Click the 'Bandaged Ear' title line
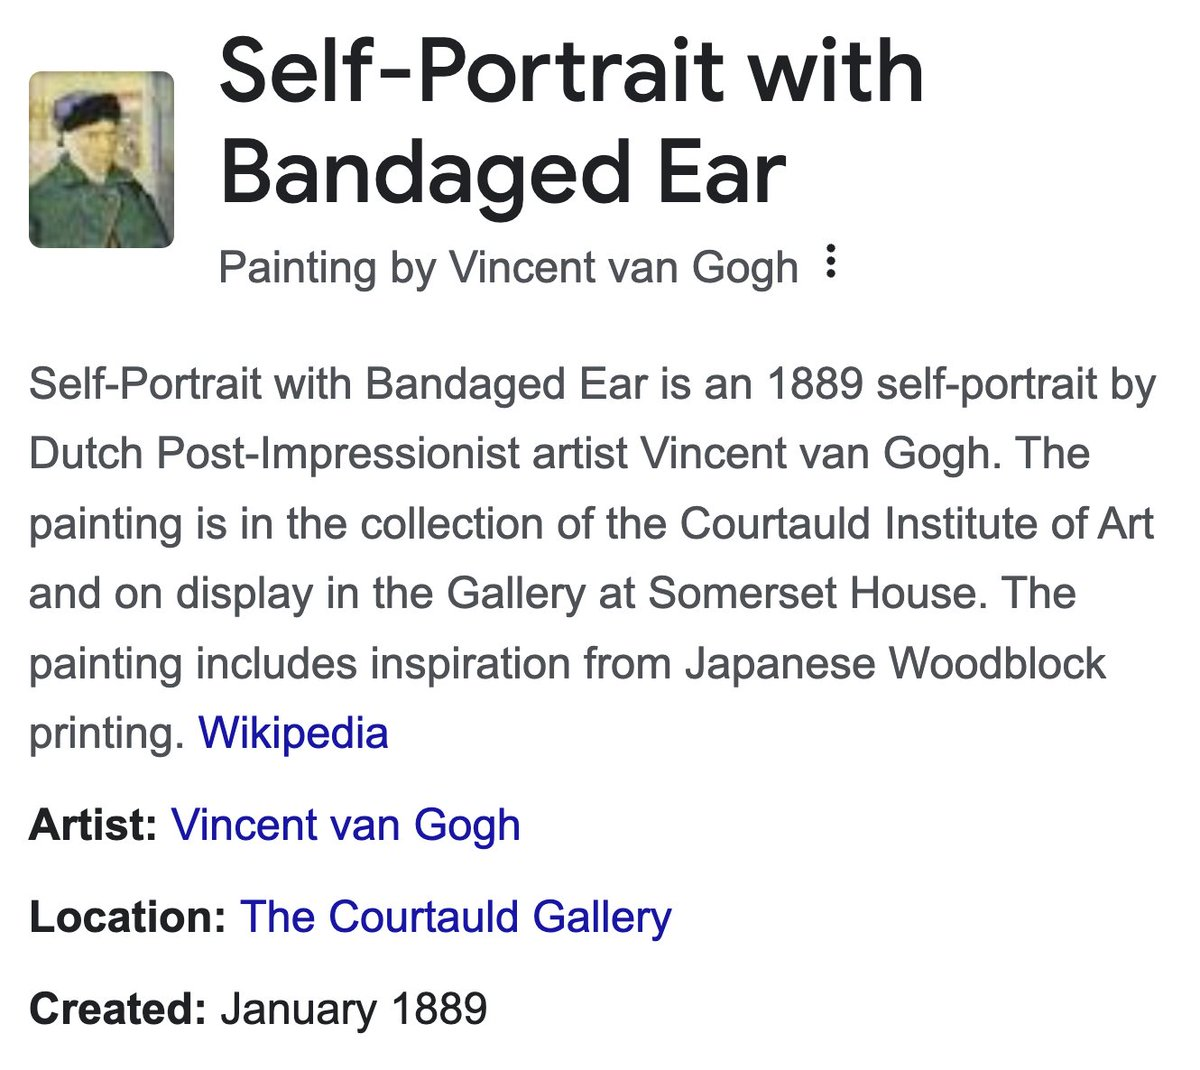1200x1070 pixels. (x=502, y=172)
